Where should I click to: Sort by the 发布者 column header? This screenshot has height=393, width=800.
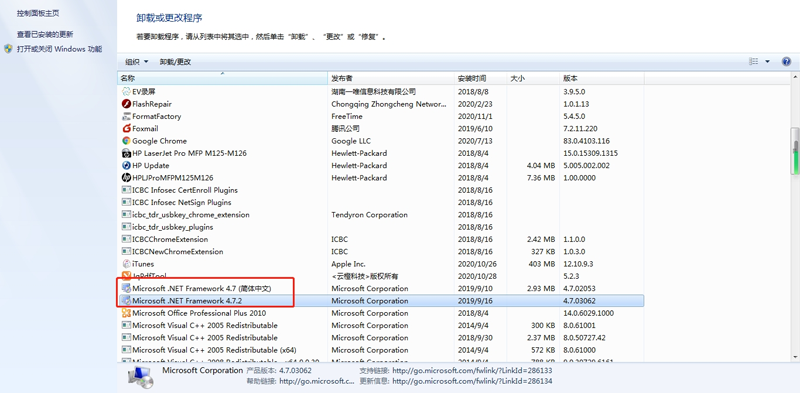391,79
